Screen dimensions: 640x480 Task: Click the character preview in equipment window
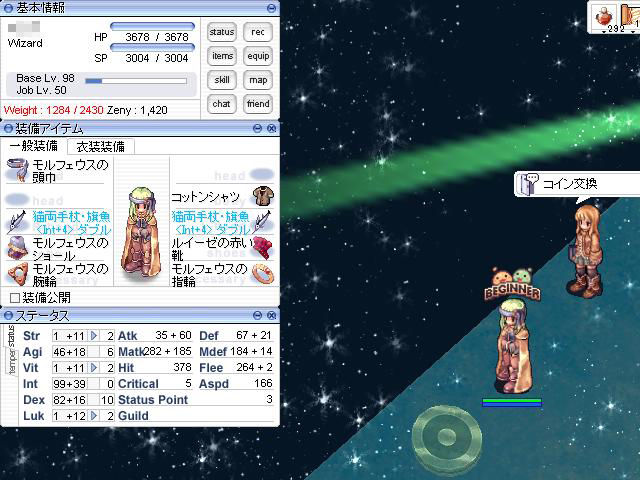coord(141,233)
